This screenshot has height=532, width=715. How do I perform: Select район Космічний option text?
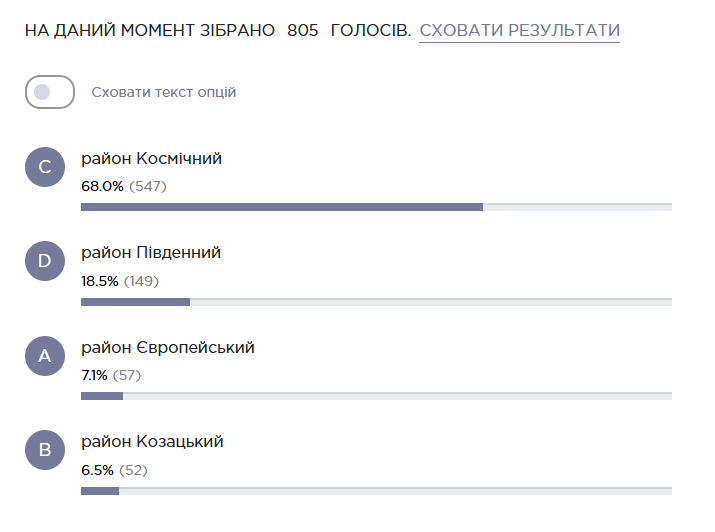151,159
